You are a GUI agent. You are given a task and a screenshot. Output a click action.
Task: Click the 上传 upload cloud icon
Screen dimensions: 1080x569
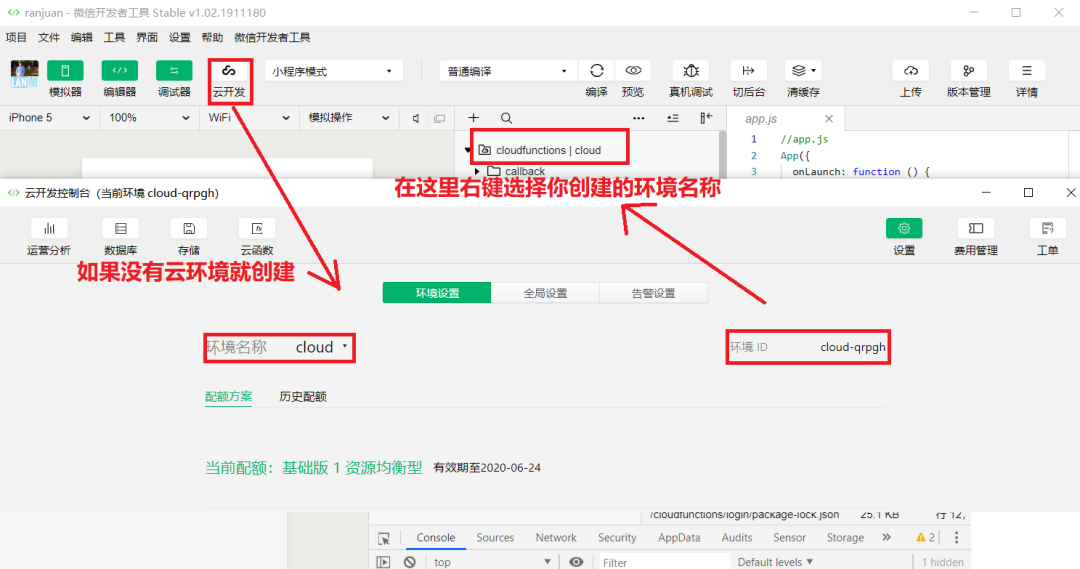[x=911, y=71]
